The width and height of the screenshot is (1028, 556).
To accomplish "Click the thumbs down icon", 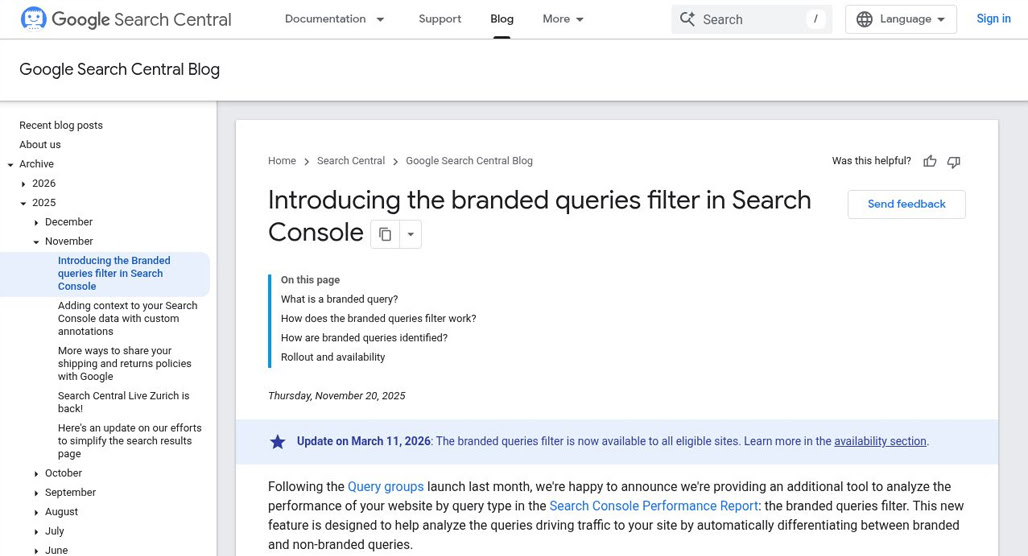I will pyautogui.click(x=954, y=161).
